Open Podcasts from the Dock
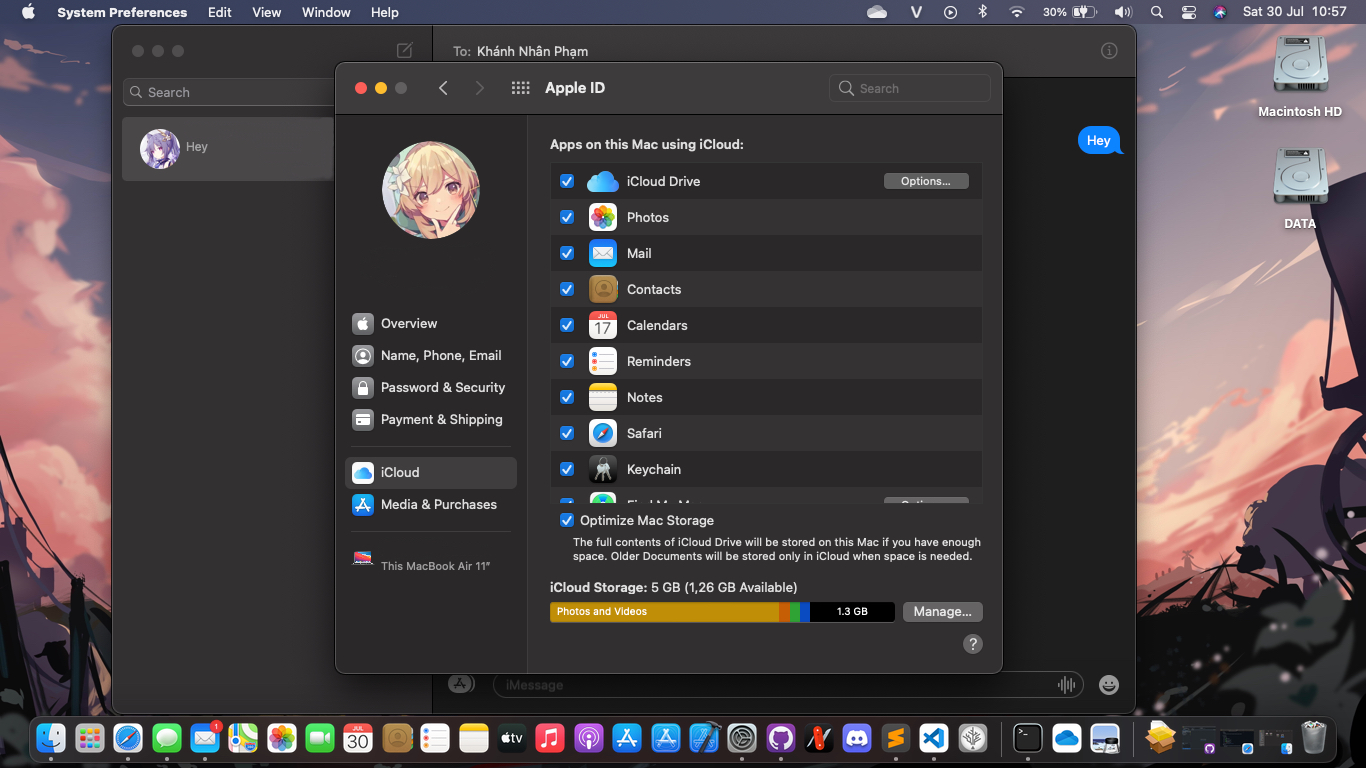 pos(589,739)
